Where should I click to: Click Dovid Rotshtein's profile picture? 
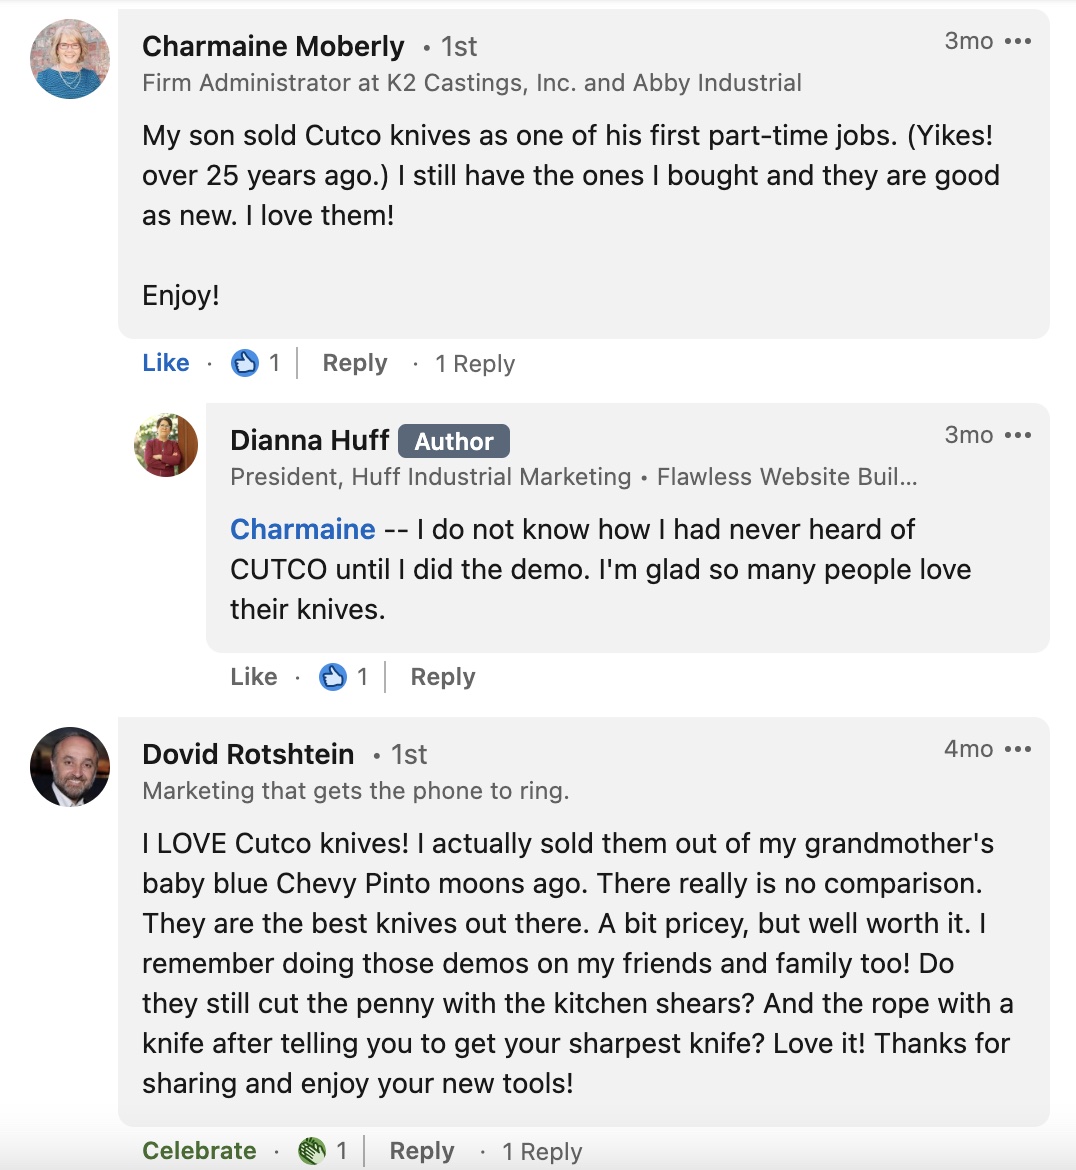click(69, 771)
